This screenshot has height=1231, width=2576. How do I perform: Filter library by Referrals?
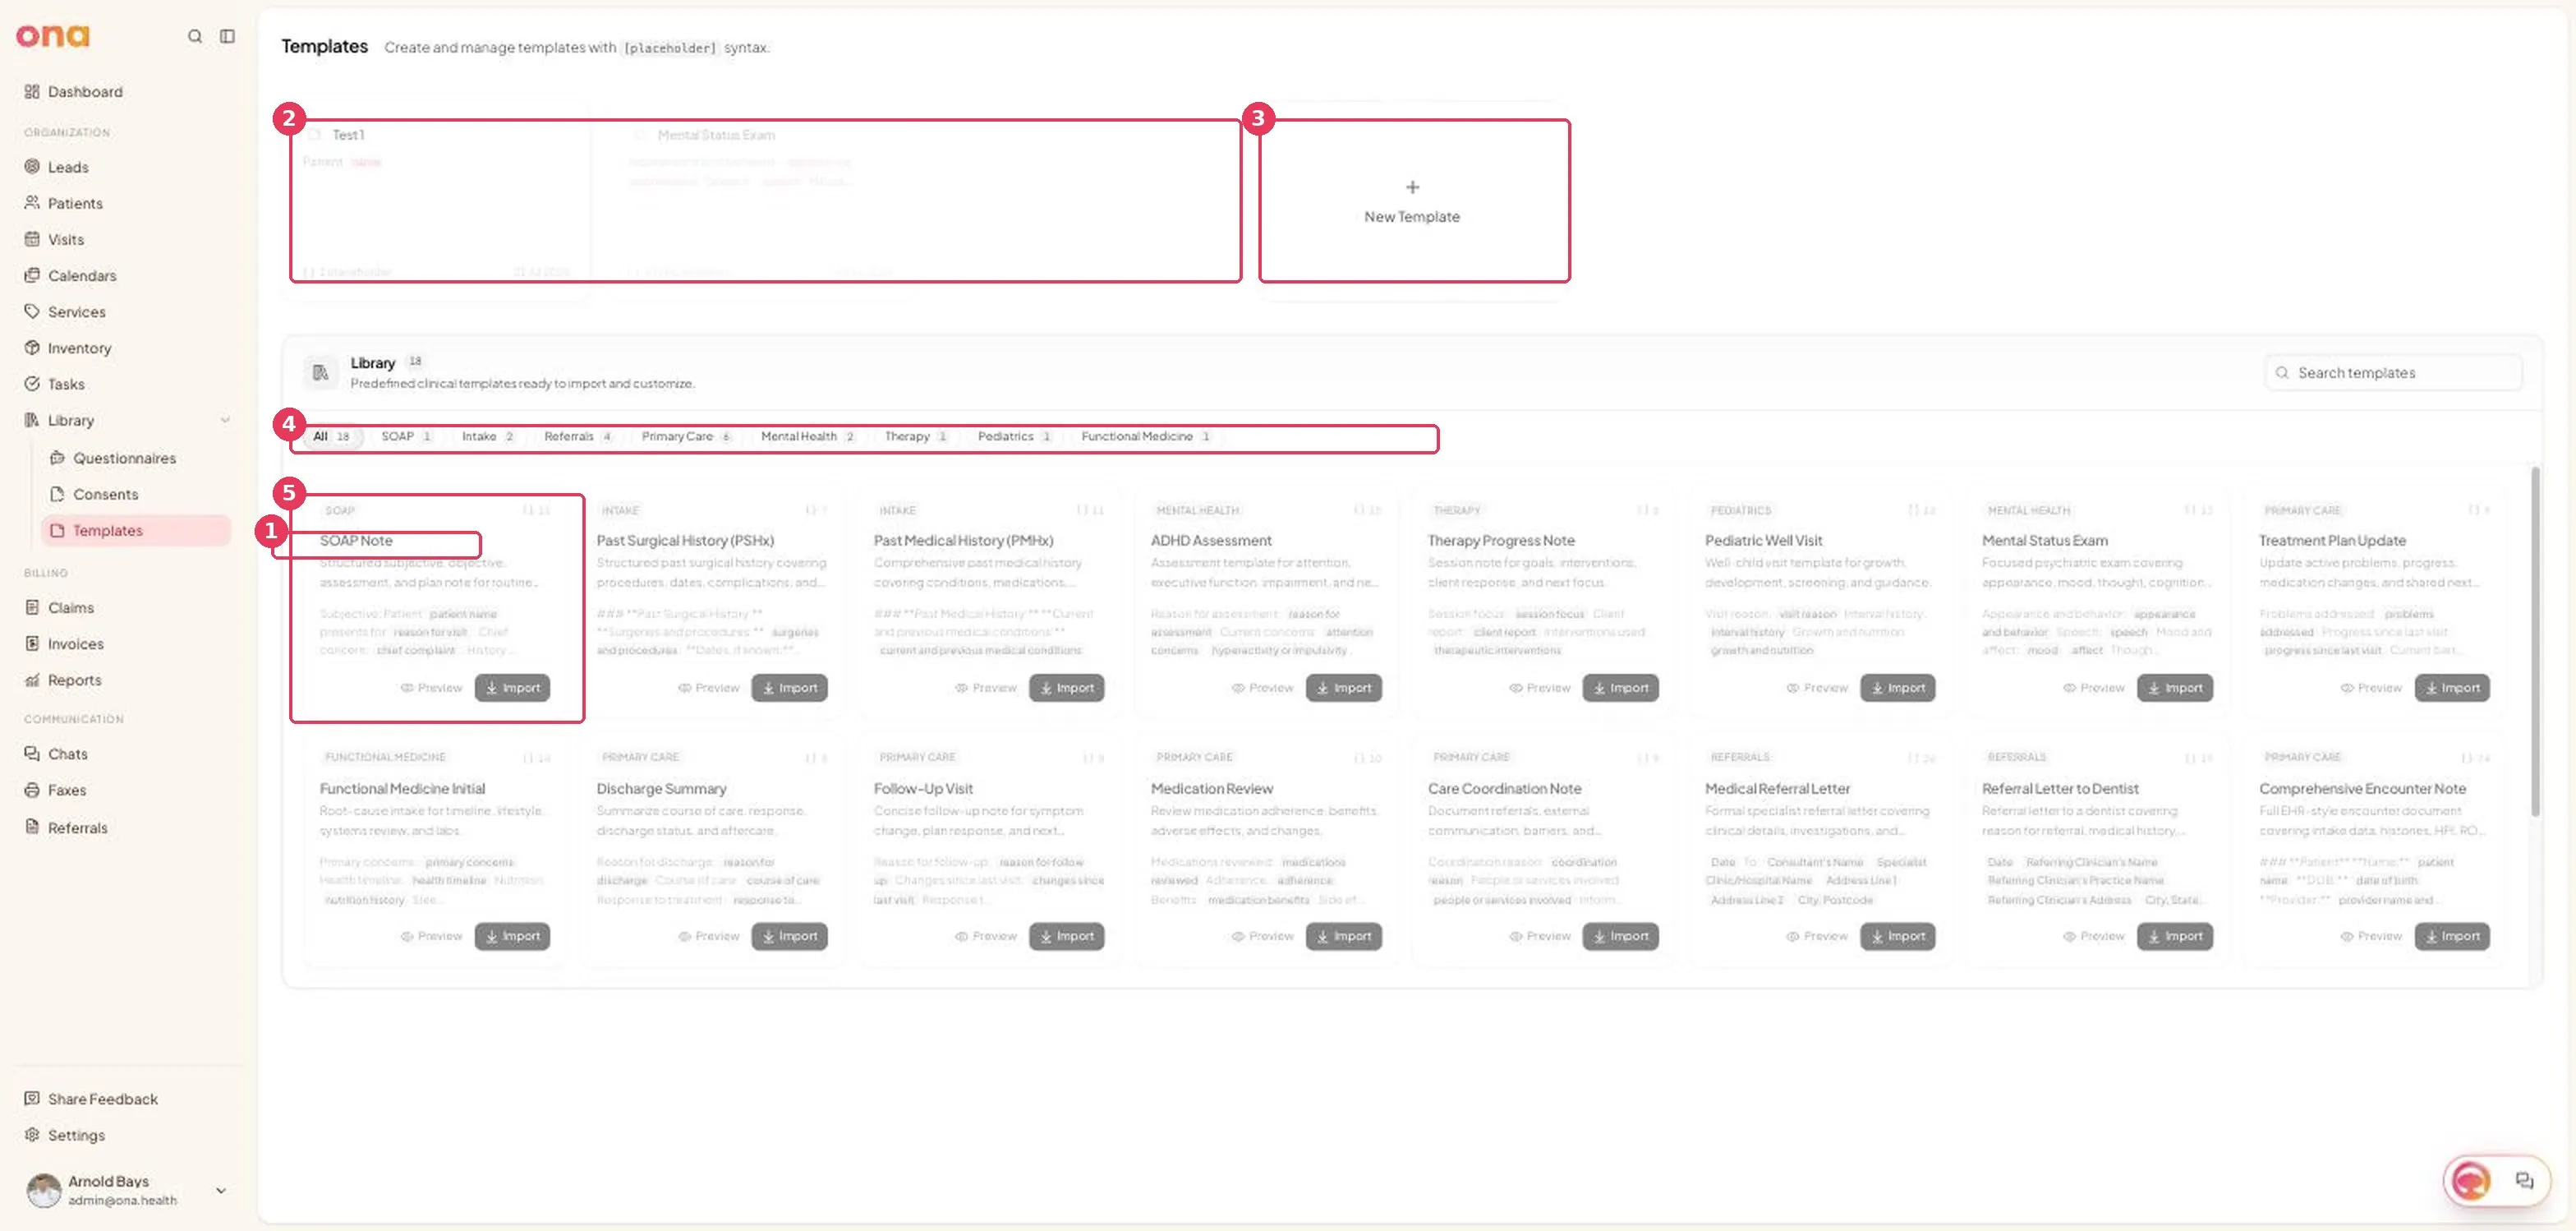[578, 437]
